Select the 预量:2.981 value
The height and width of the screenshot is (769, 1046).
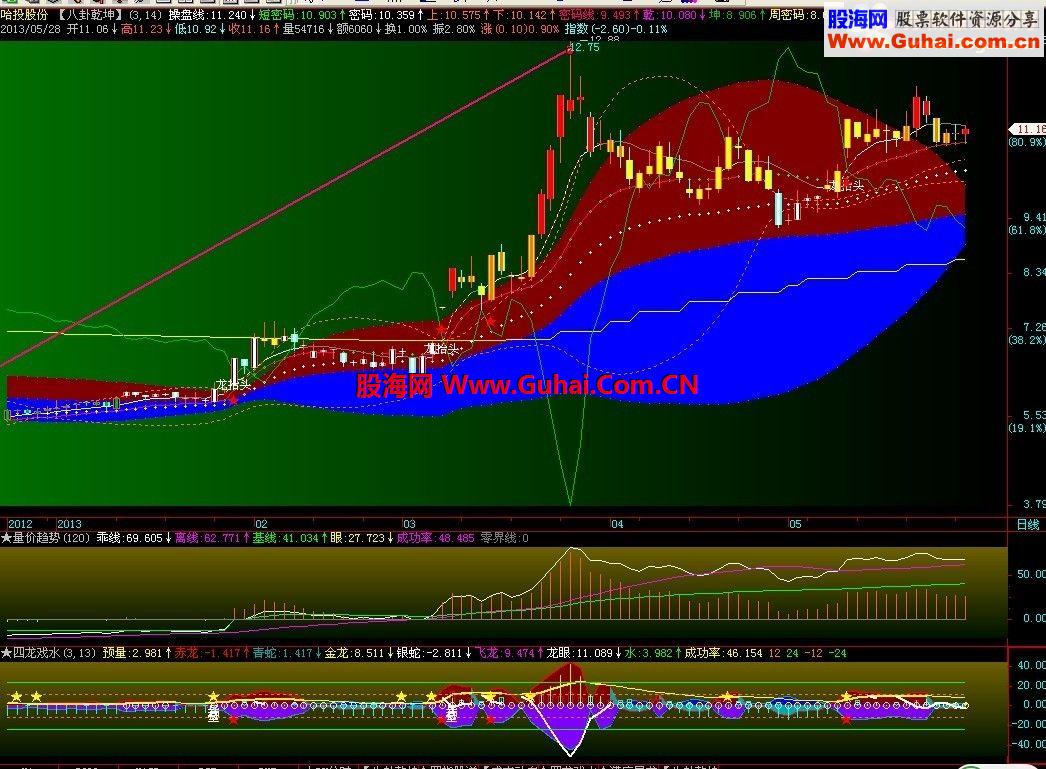(x=131, y=654)
